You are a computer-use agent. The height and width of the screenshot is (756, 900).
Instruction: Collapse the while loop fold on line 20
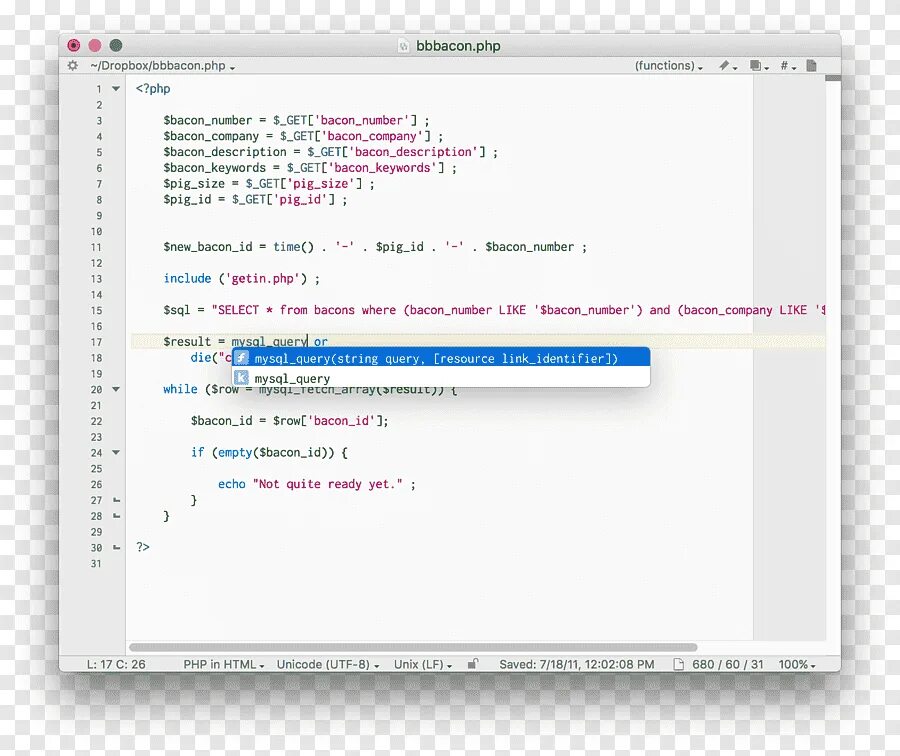[x=116, y=389]
